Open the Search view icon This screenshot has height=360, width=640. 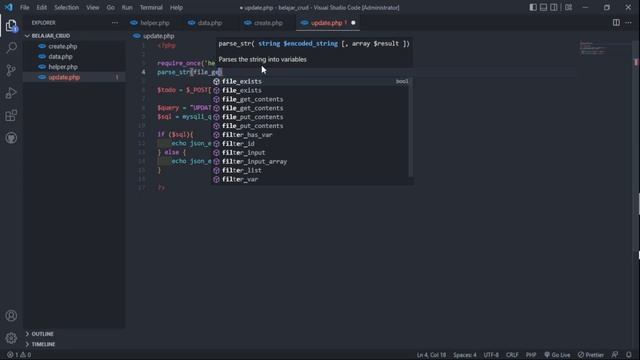[x=11, y=48]
